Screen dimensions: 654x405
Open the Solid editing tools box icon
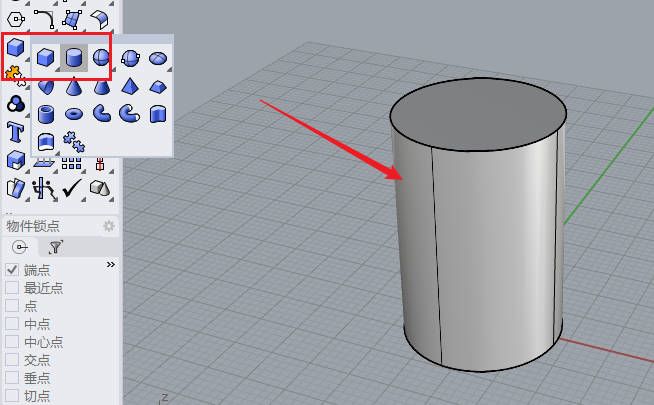coord(16,160)
